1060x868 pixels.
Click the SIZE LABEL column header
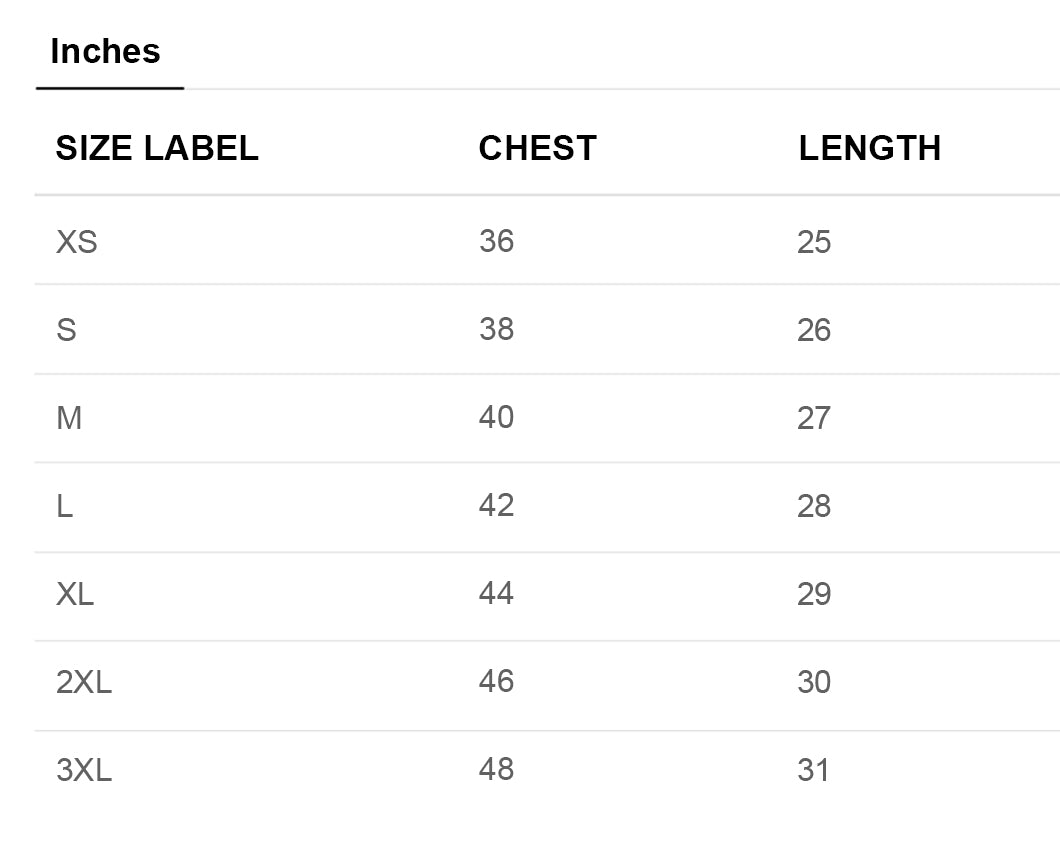click(157, 148)
